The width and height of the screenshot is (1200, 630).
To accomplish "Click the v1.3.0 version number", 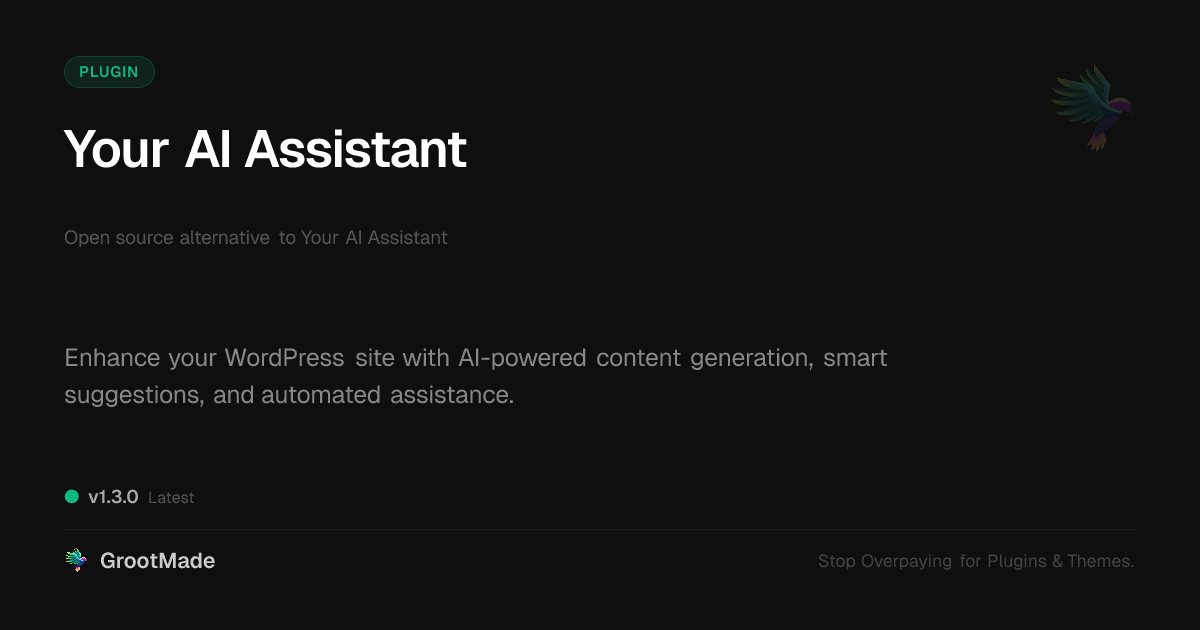I will click(x=113, y=497).
